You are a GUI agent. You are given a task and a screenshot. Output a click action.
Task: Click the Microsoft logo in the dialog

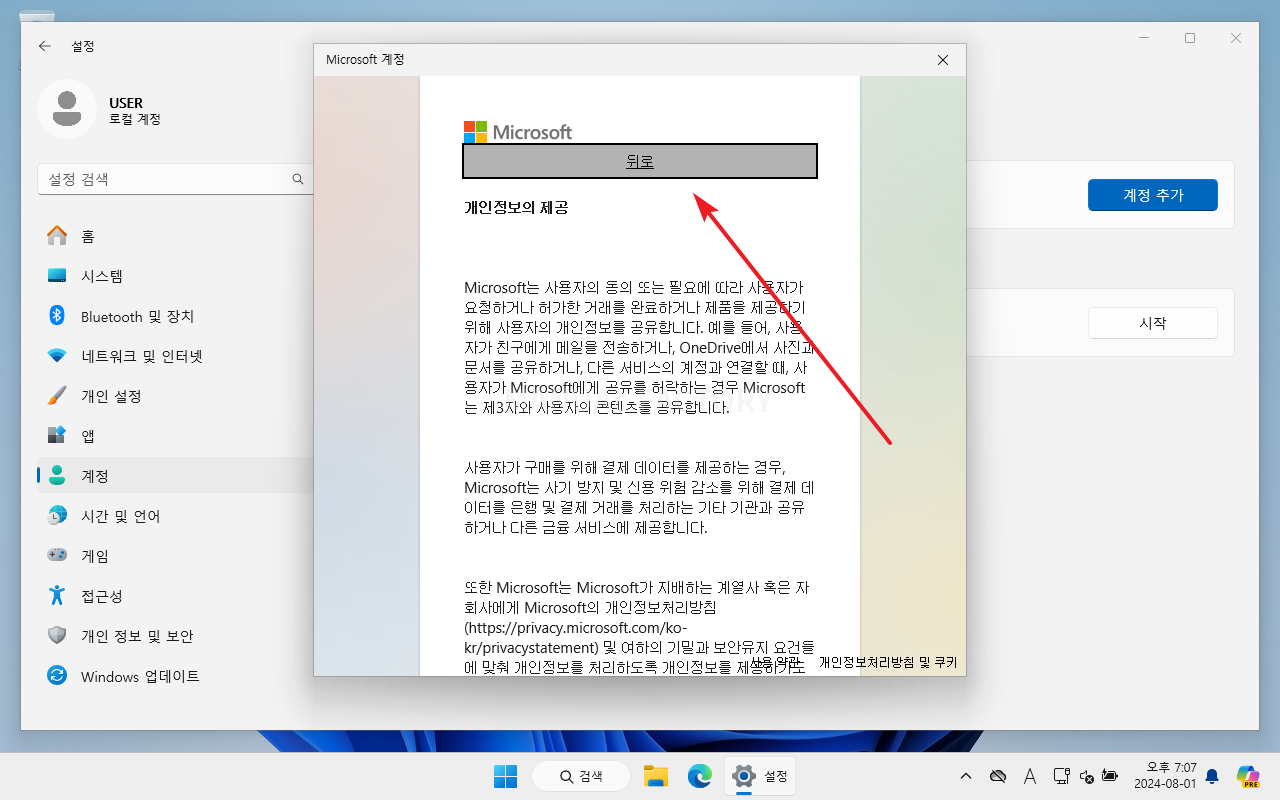(x=518, y=132)
